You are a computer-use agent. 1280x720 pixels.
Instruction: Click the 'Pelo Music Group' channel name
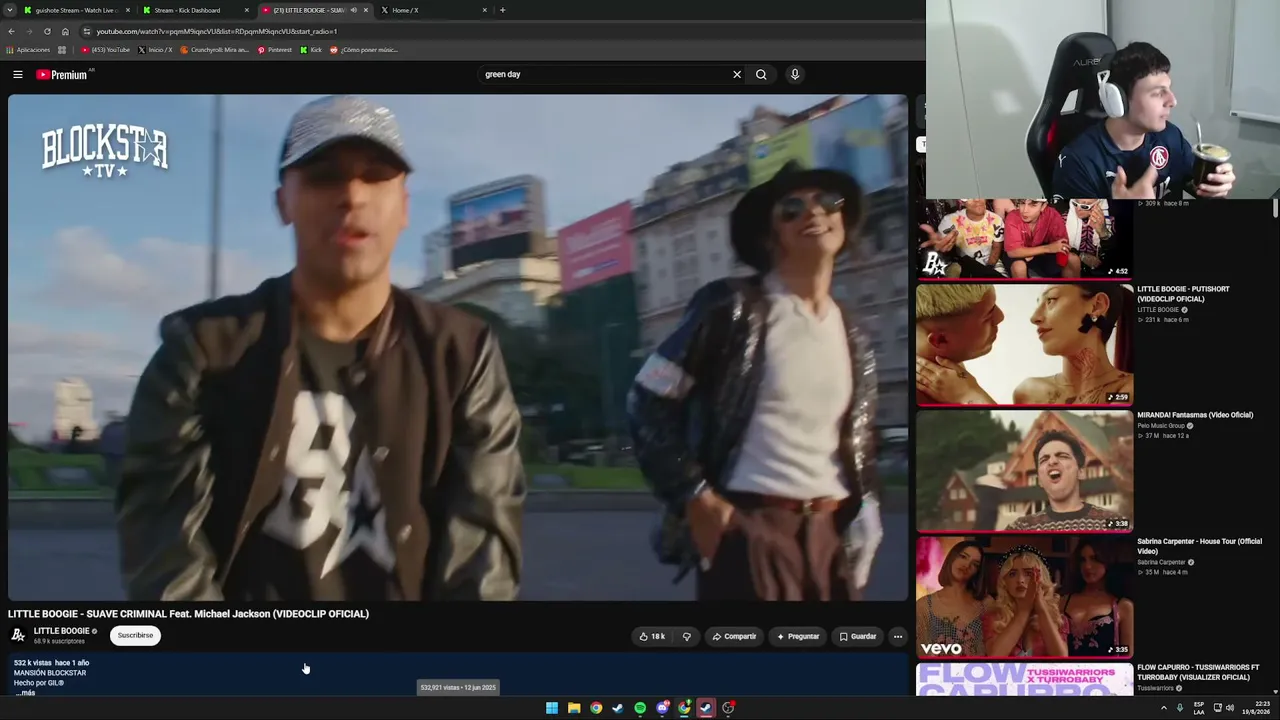click(x=1161, y=426)
